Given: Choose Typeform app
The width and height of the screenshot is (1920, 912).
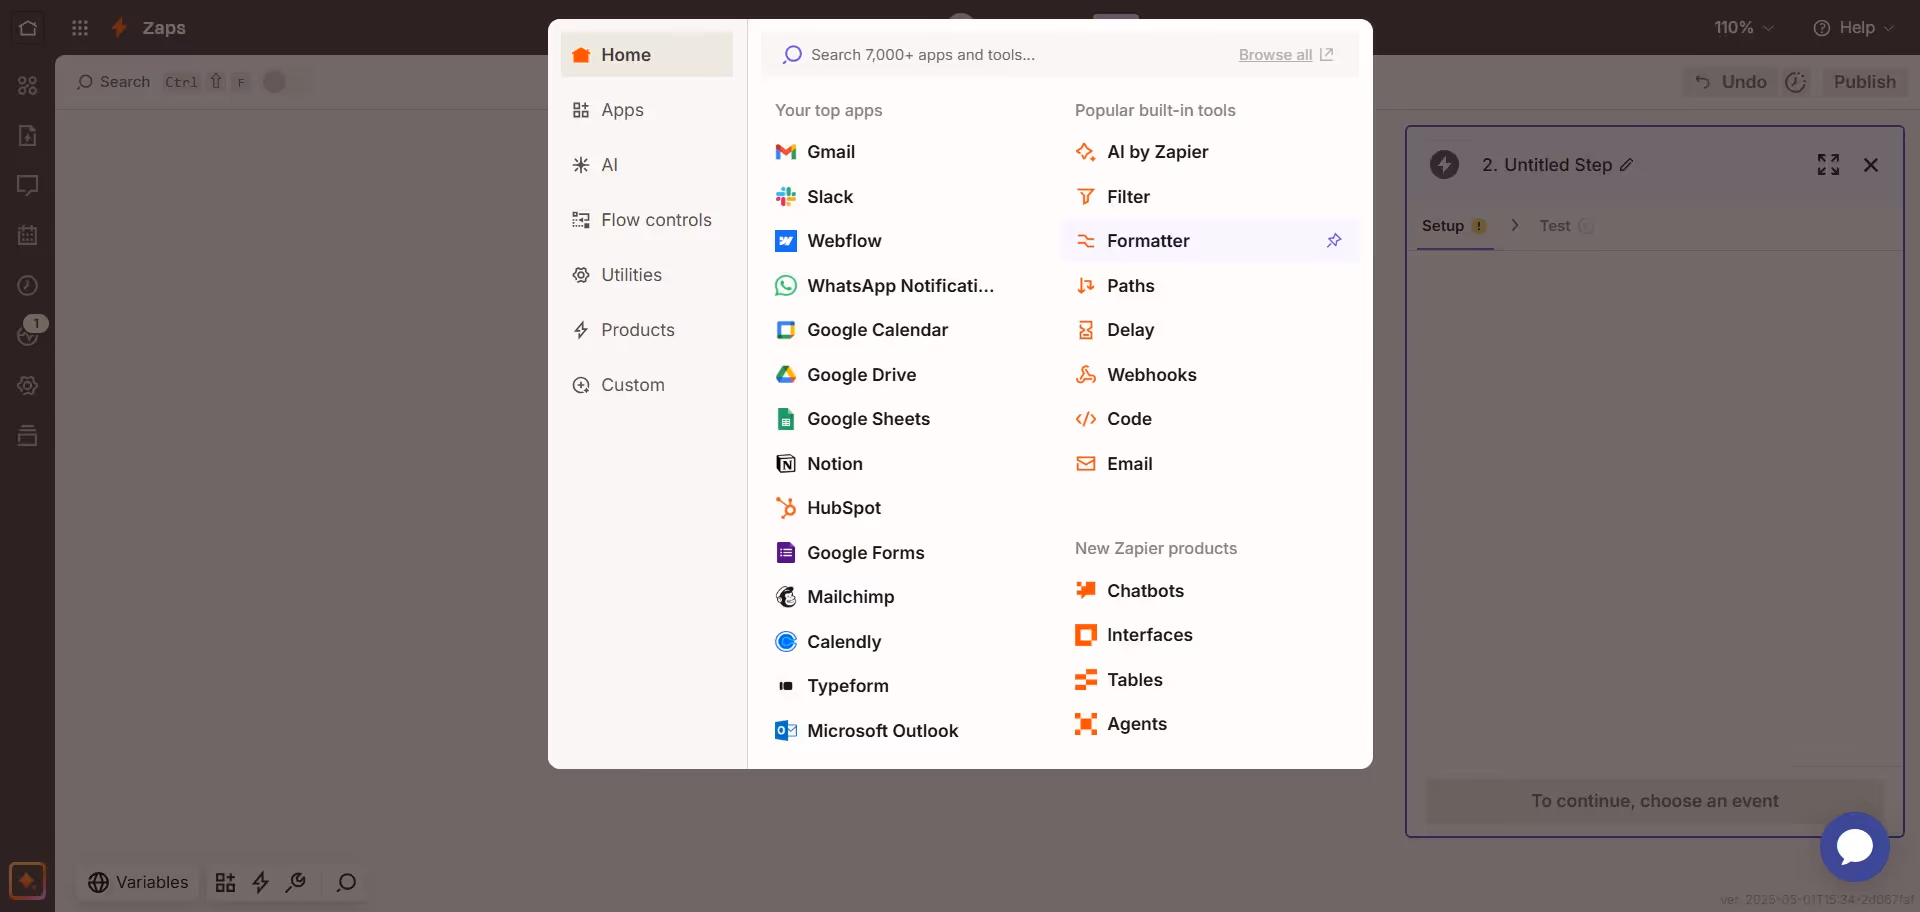Looking at the screenshot, I should [x=832, y=686].
